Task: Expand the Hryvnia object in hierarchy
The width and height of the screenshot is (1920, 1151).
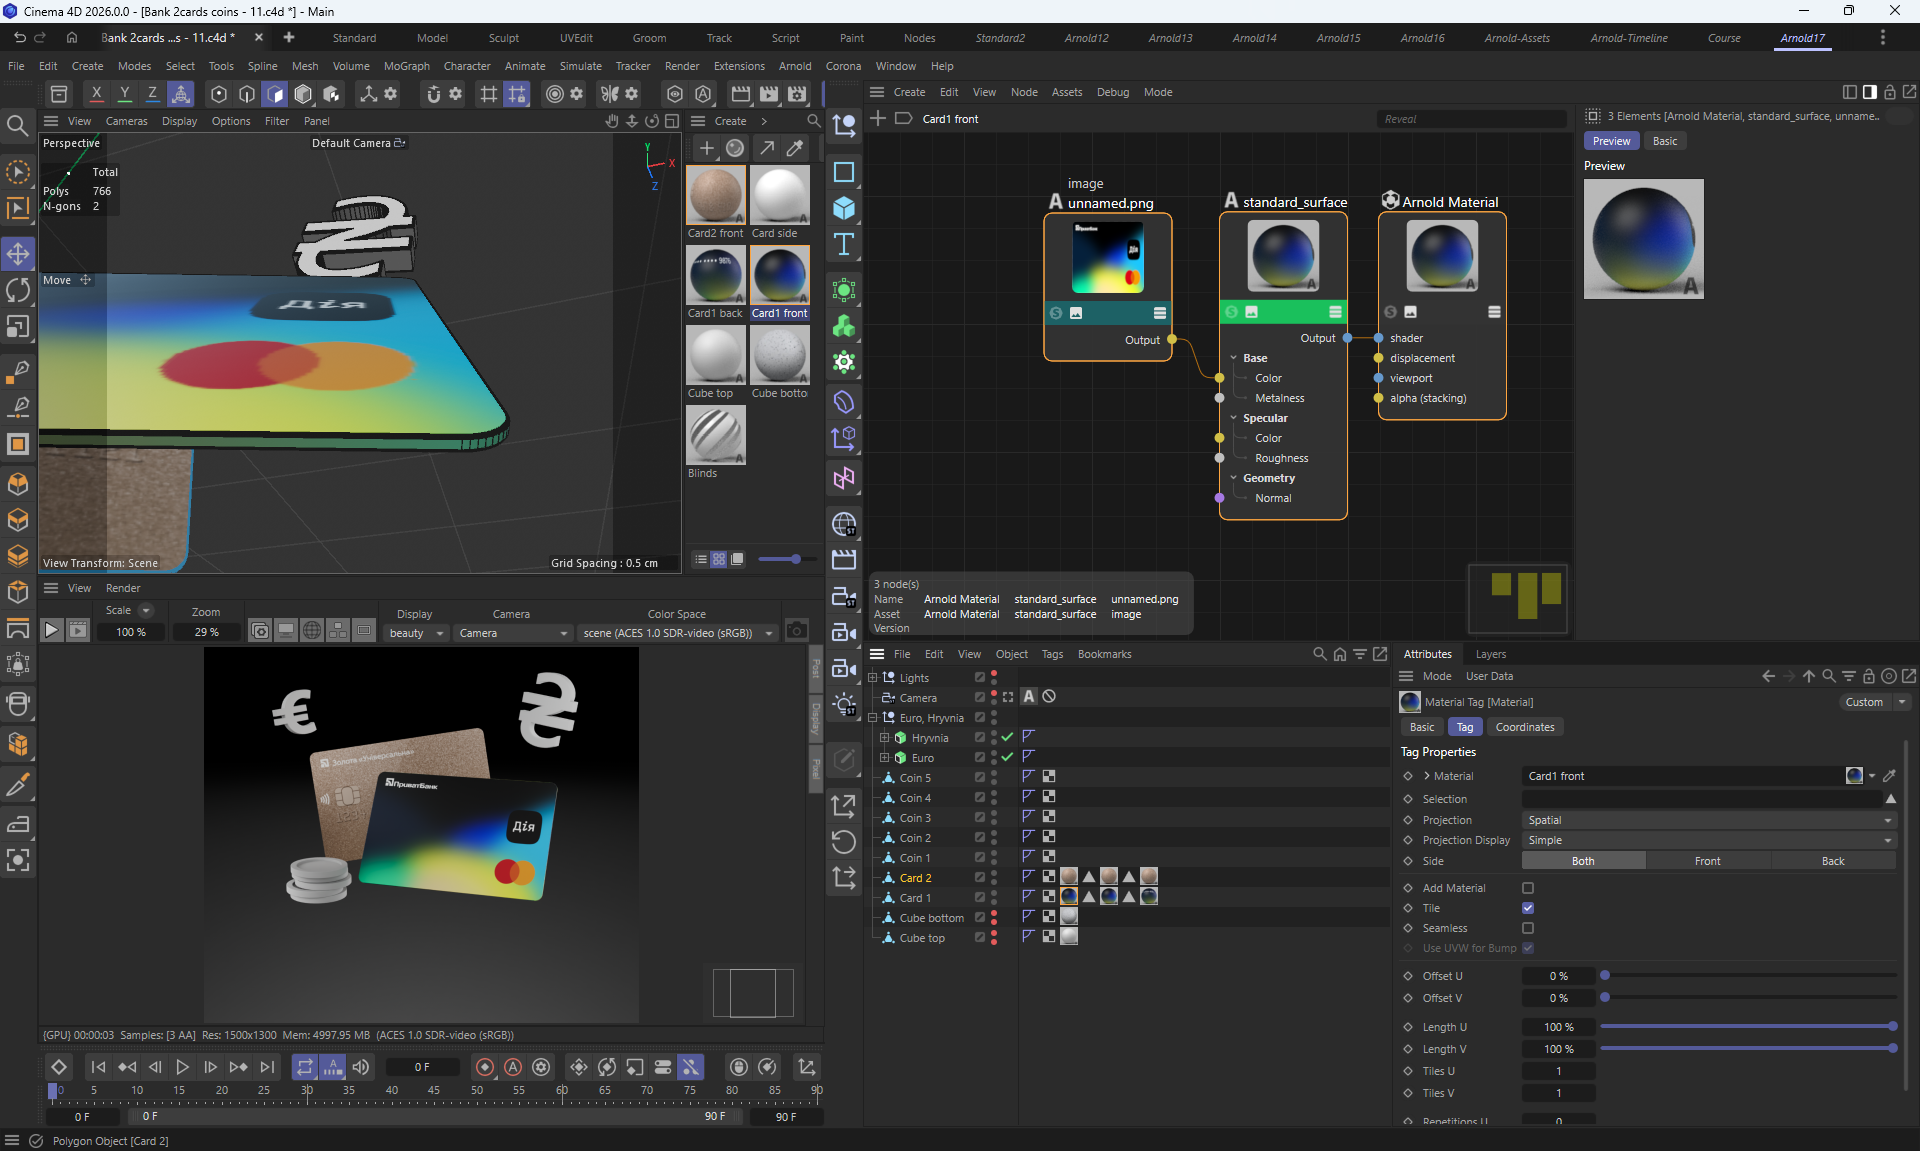Action: (884, 738)
